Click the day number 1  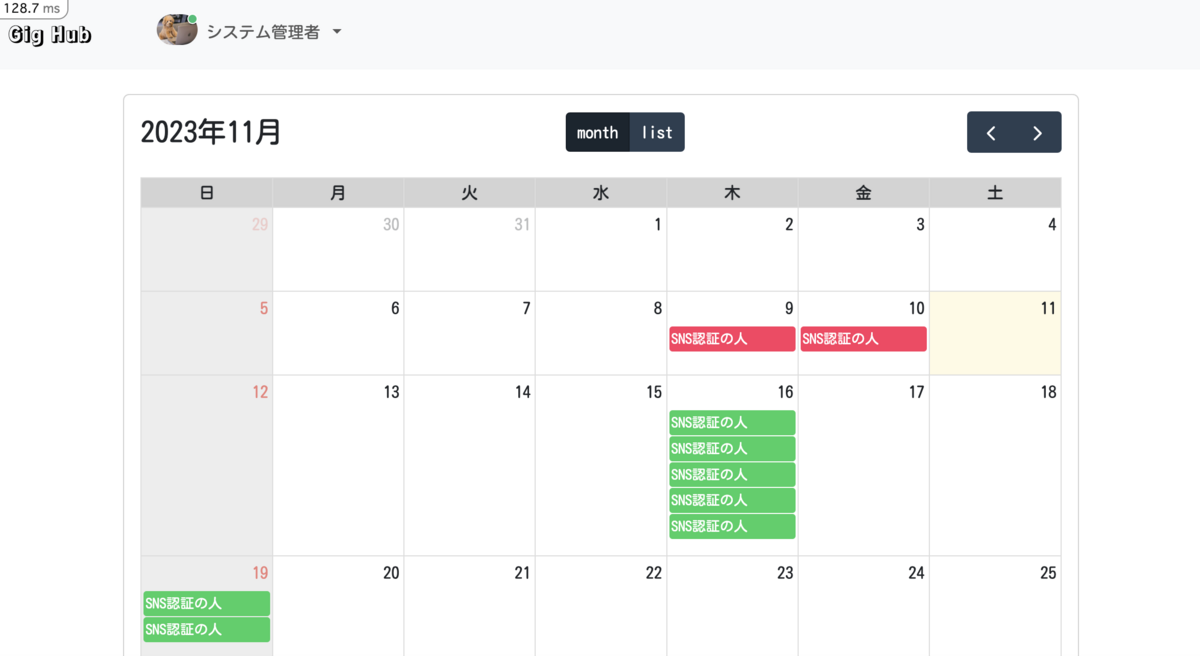click(657, 225)
